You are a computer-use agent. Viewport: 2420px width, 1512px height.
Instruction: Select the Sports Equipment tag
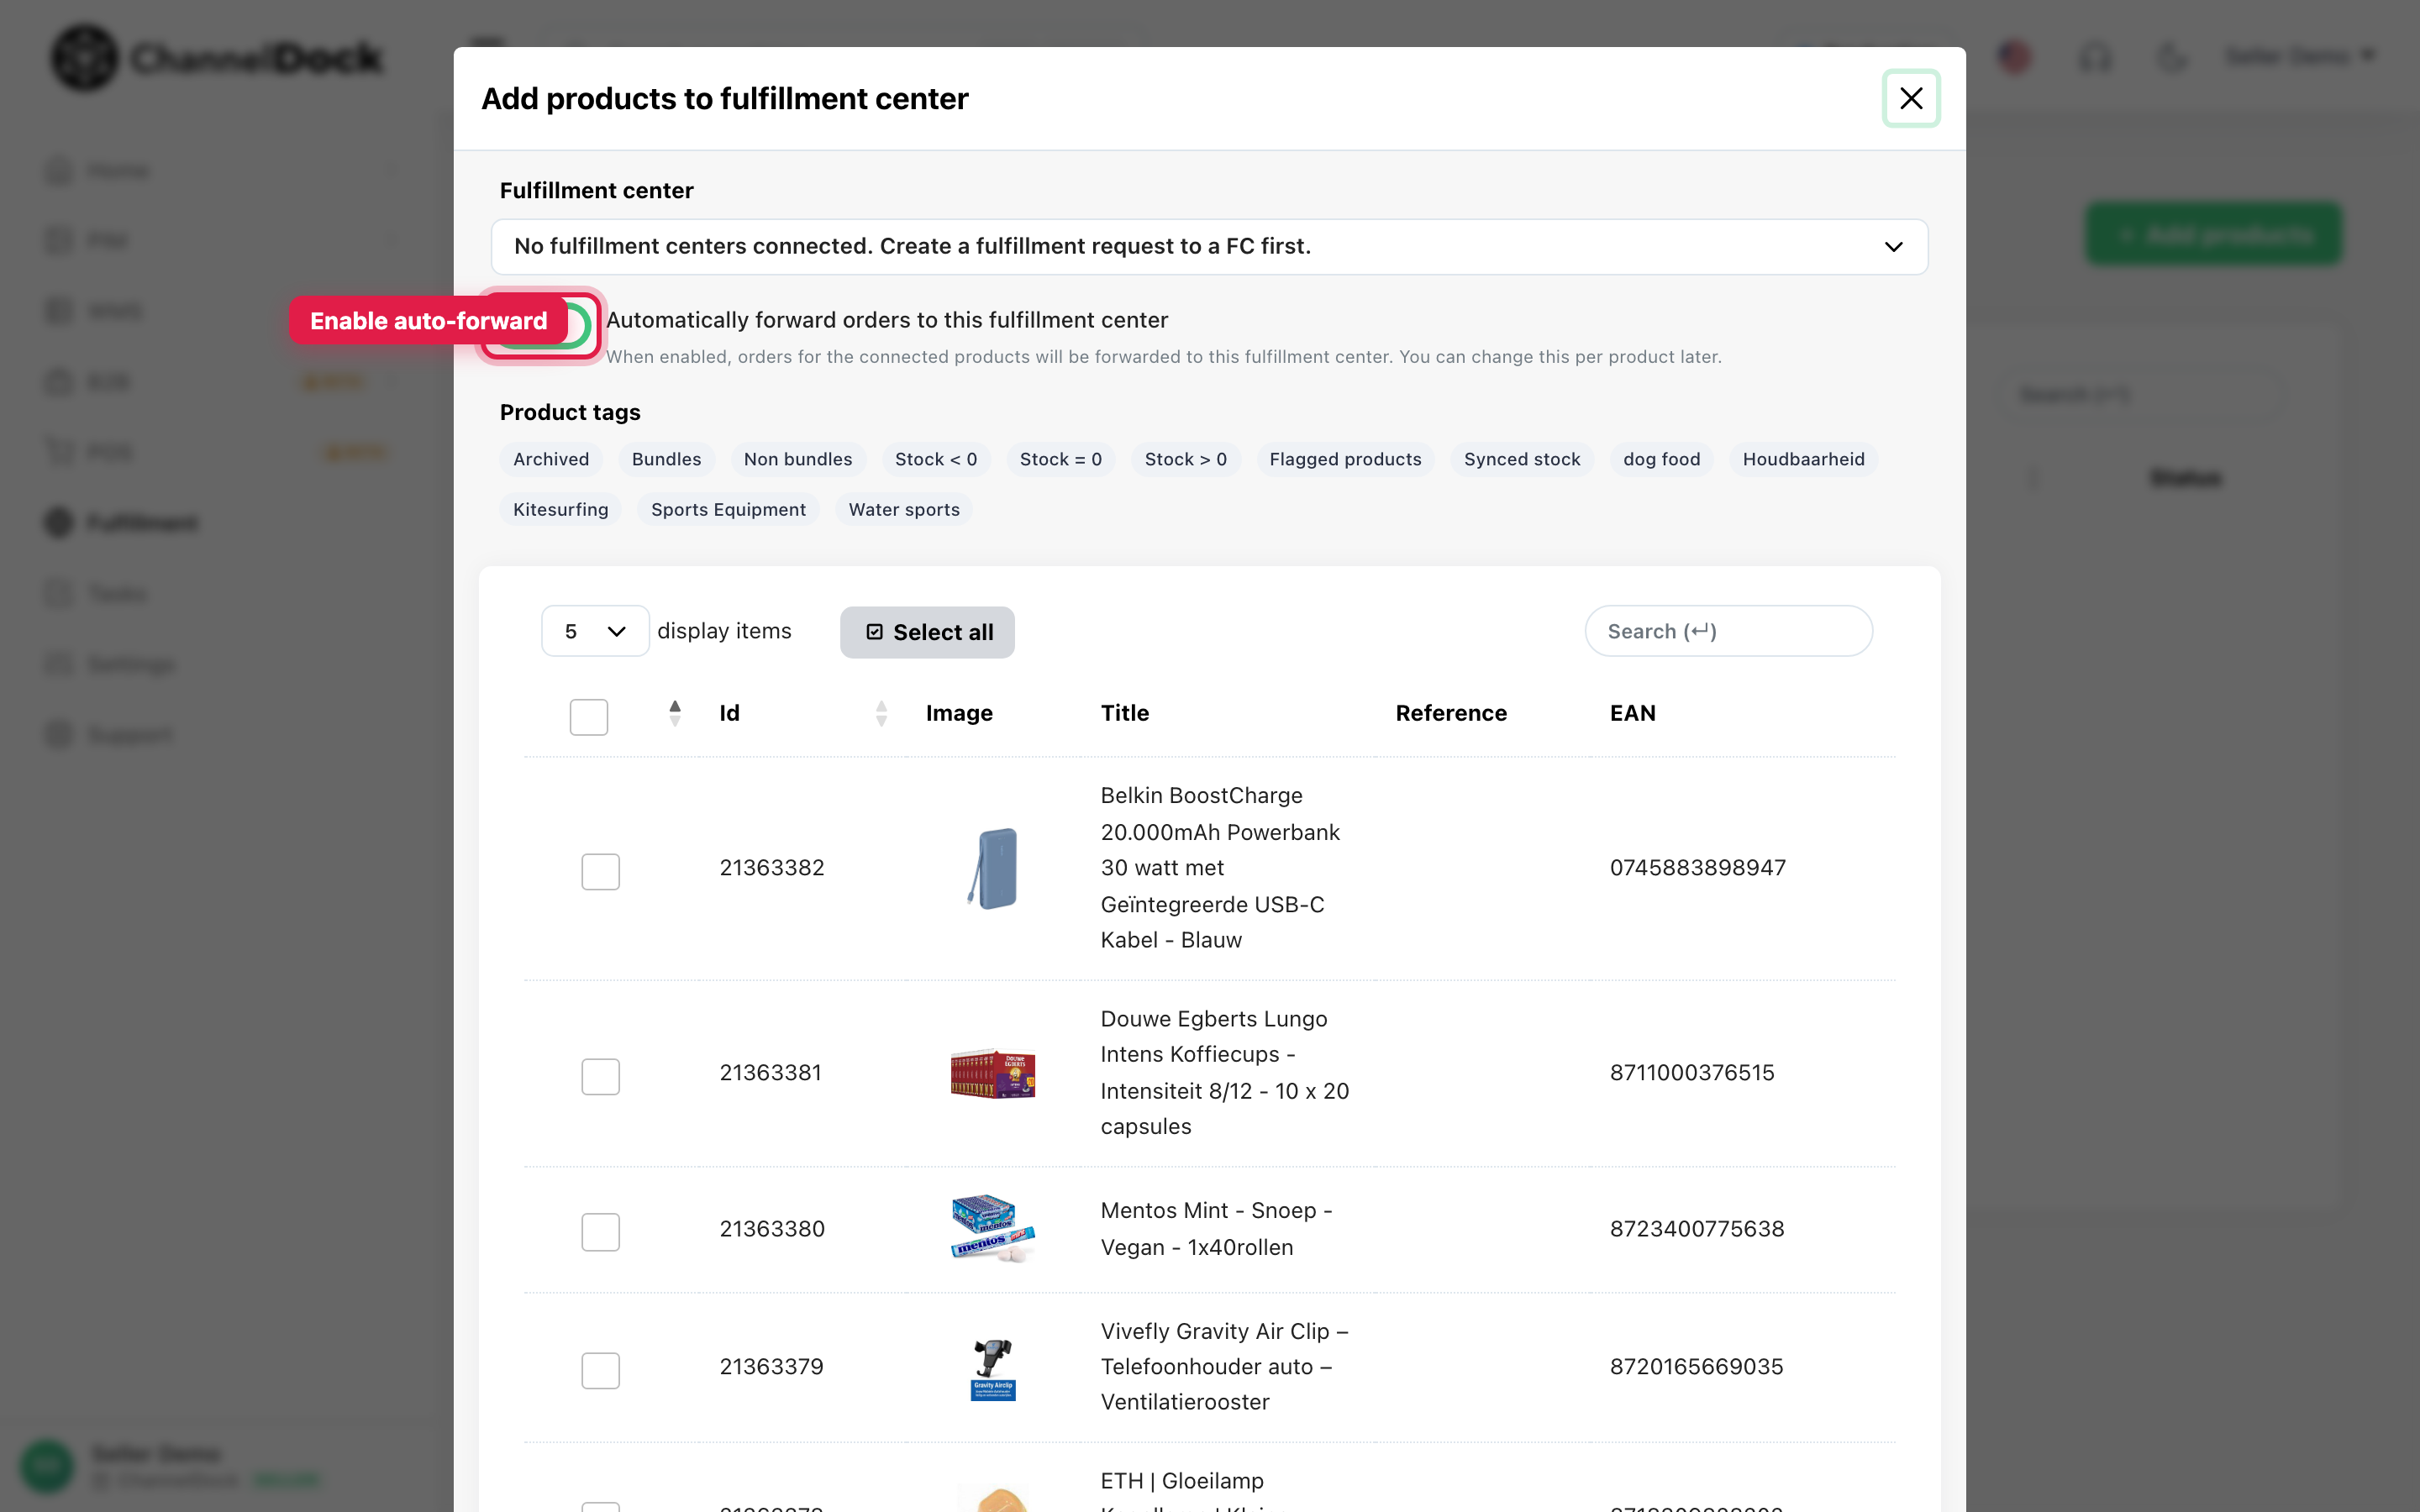click(728, 509)
